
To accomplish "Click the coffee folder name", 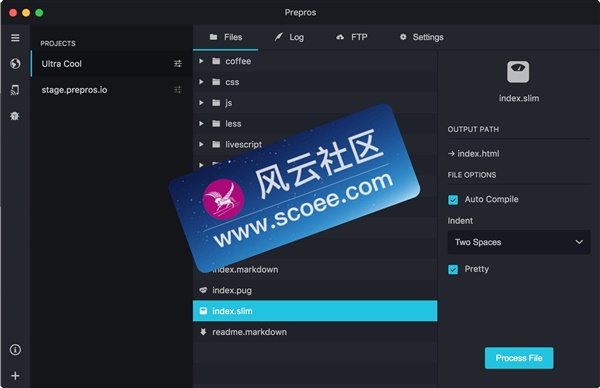I will (x=238, y=61).
